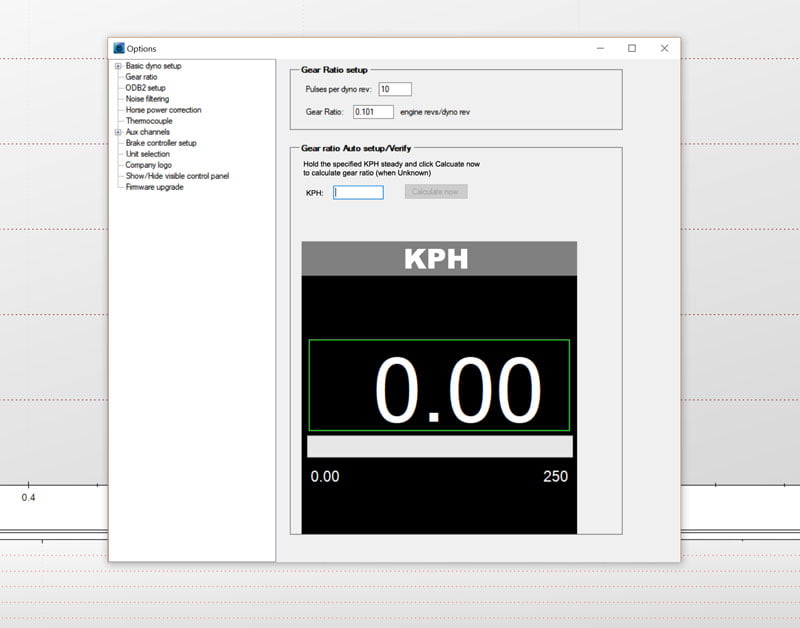Focus the KPH input field
The height and width of the screenshot is (628, 800).
pyautogui.click(x=358, y=192)
